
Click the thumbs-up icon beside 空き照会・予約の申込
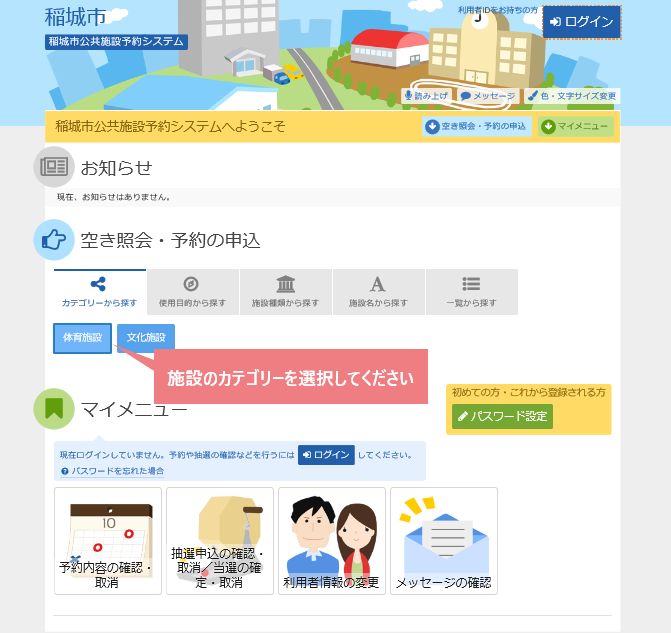[54, 240]
